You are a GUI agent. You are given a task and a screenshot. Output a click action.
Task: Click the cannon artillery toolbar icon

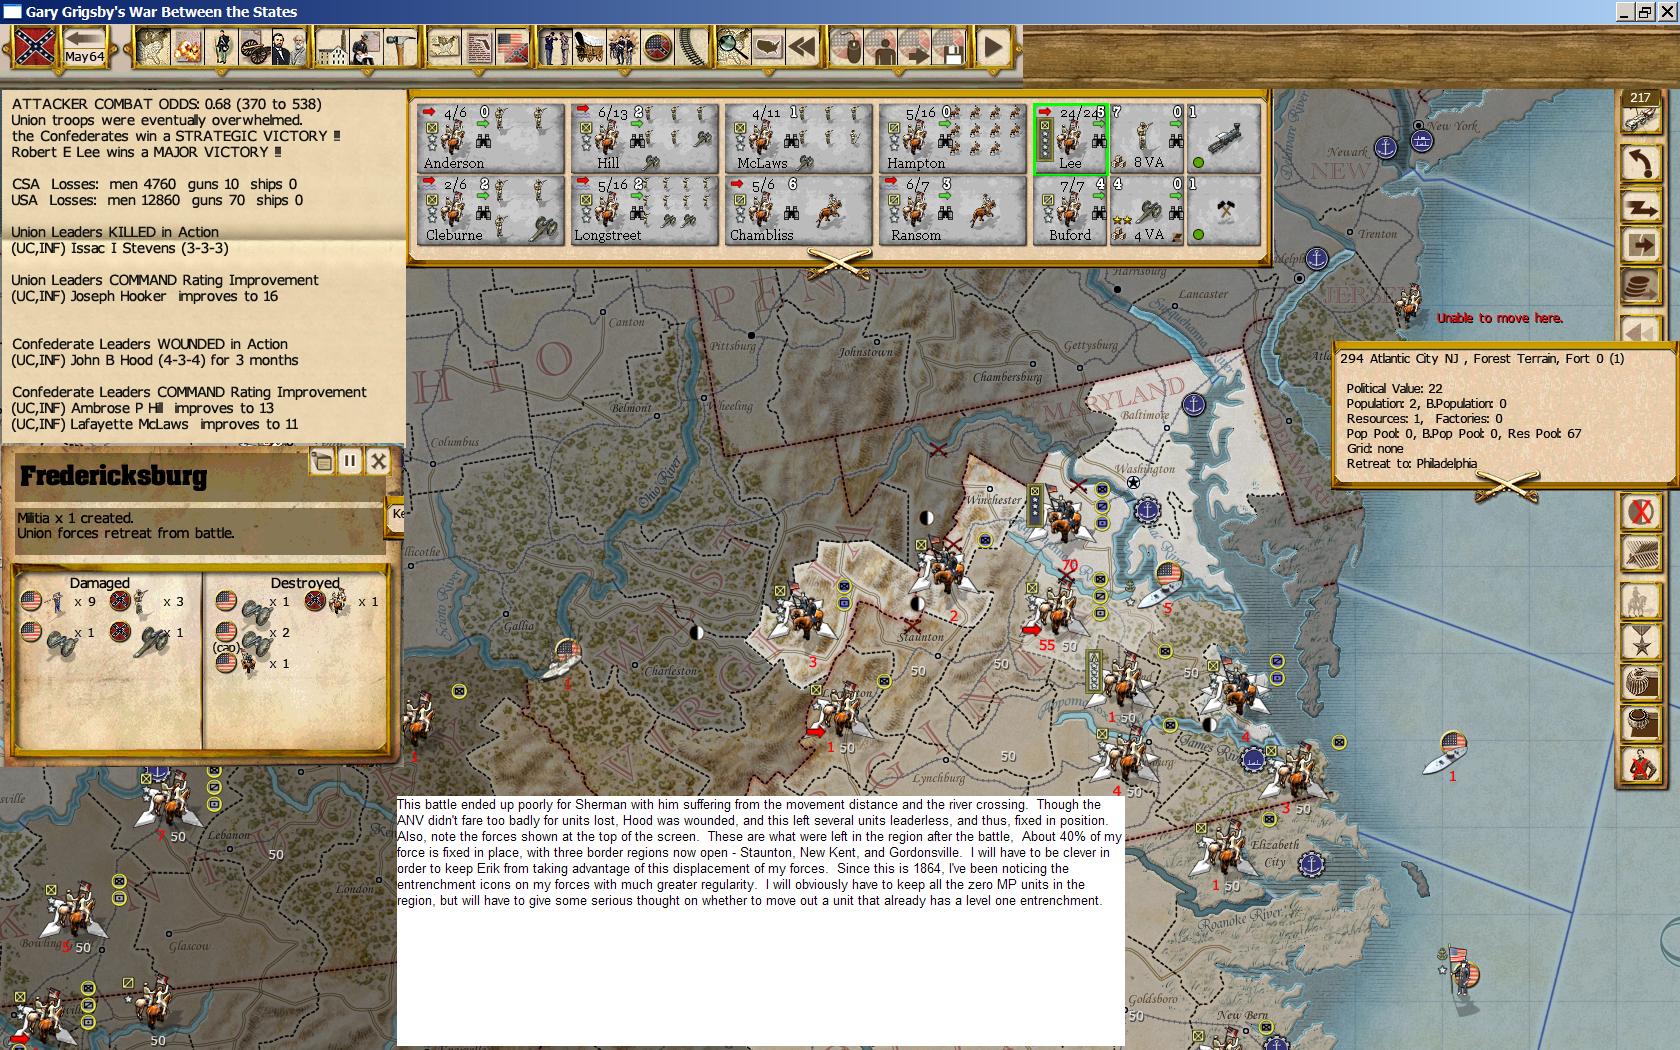coord(254,47)
